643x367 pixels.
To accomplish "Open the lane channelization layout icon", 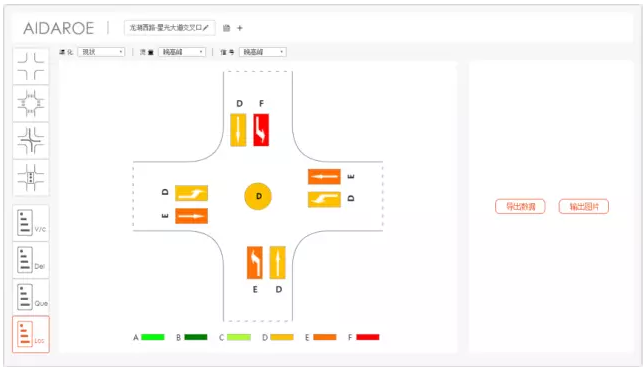I will click(x=31, y=141).
